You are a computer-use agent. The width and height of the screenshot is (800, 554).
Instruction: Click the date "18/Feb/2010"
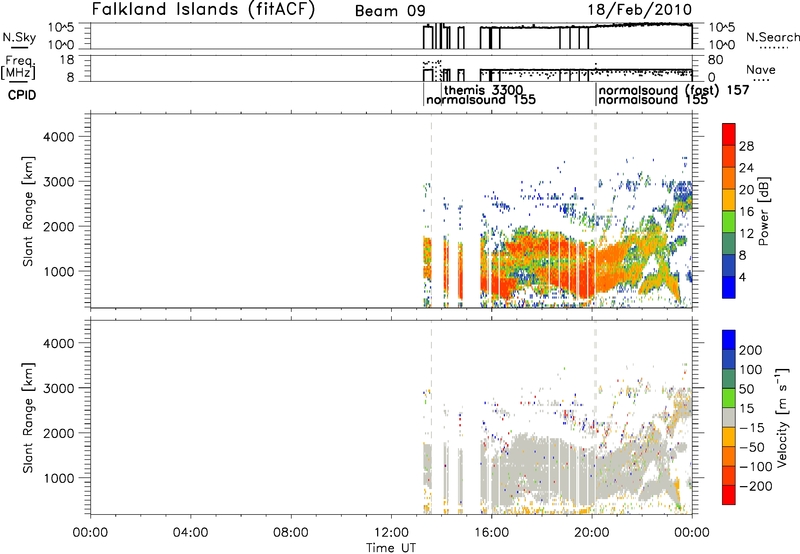tap(639, 10)
